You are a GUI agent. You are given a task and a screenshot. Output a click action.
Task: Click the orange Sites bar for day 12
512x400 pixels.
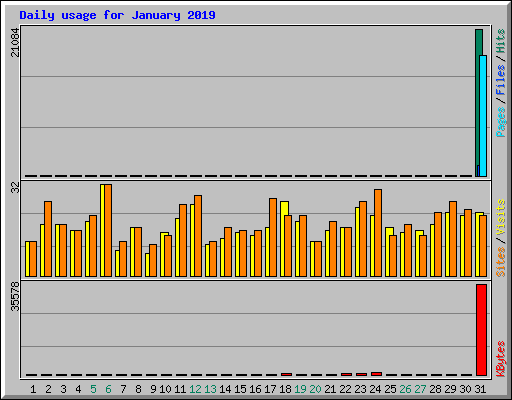click(x=198, y=236)
